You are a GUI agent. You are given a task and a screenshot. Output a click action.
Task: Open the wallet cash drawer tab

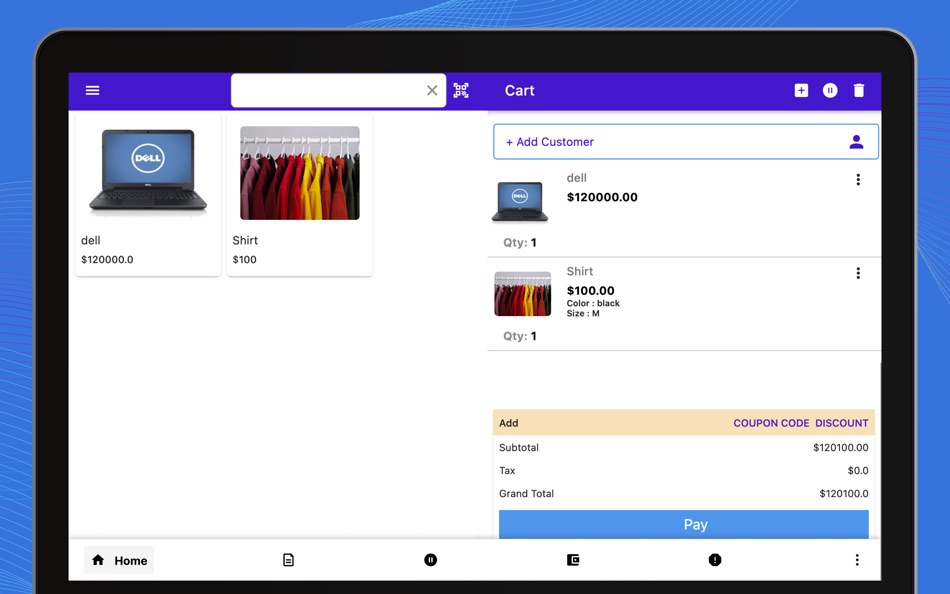[573, 560]
